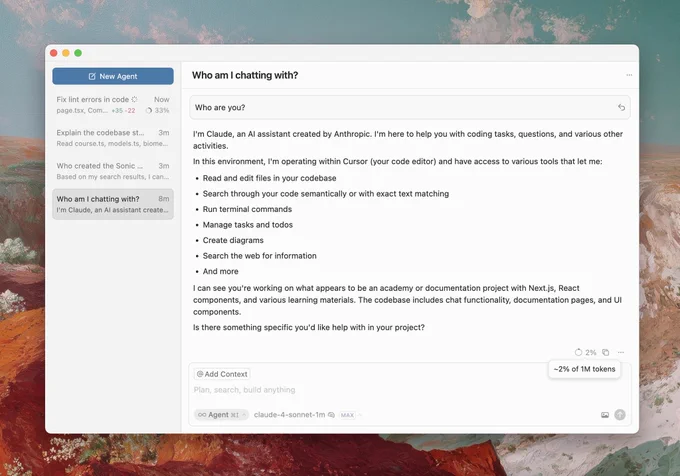
Task: Click the yellow minimize window button
Action: [66, 53]
